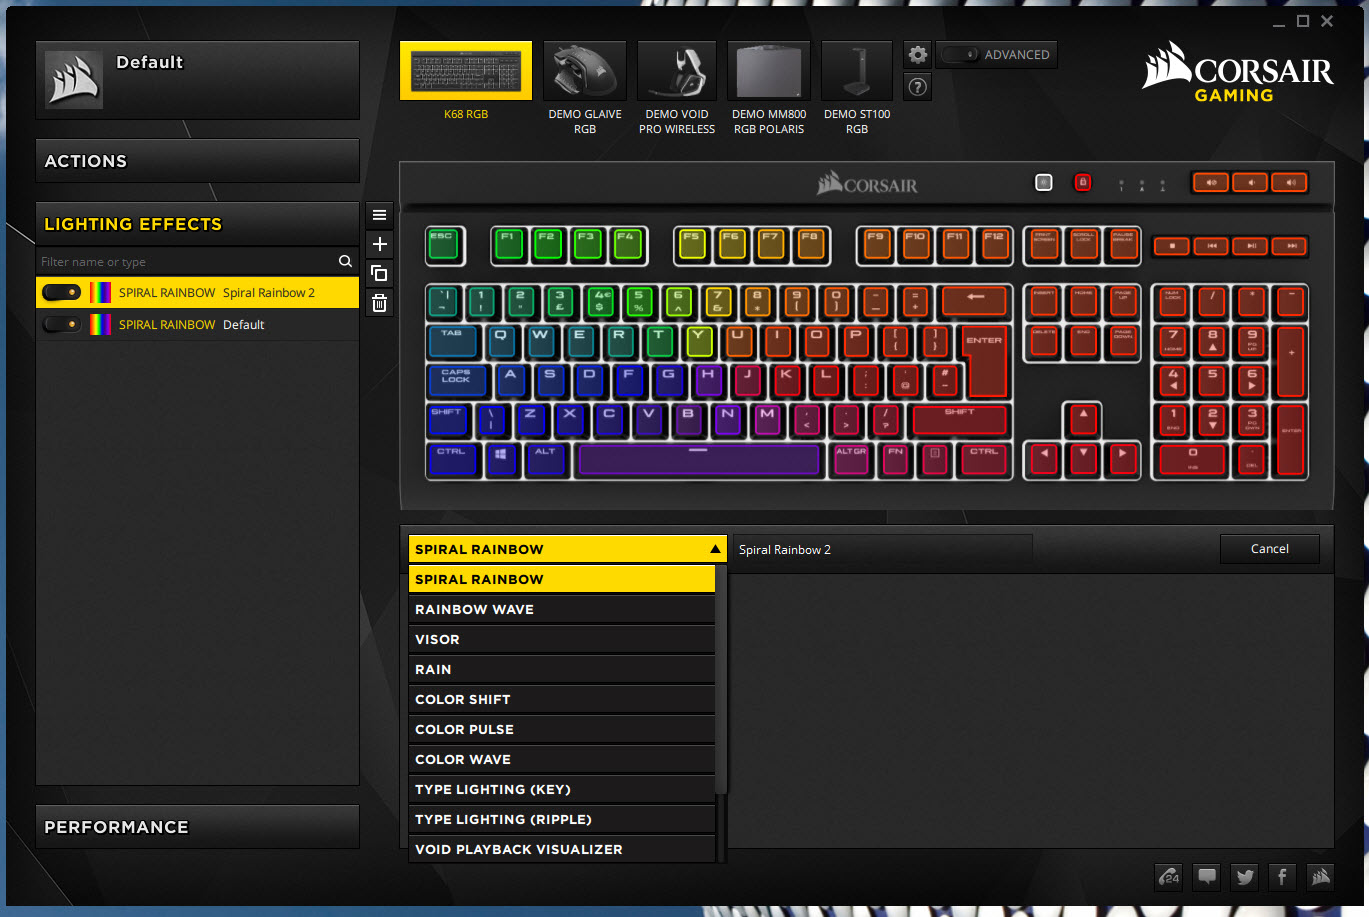
Task: Click the volume down key on keyboard preview
Action: (x=1250, y=182)
